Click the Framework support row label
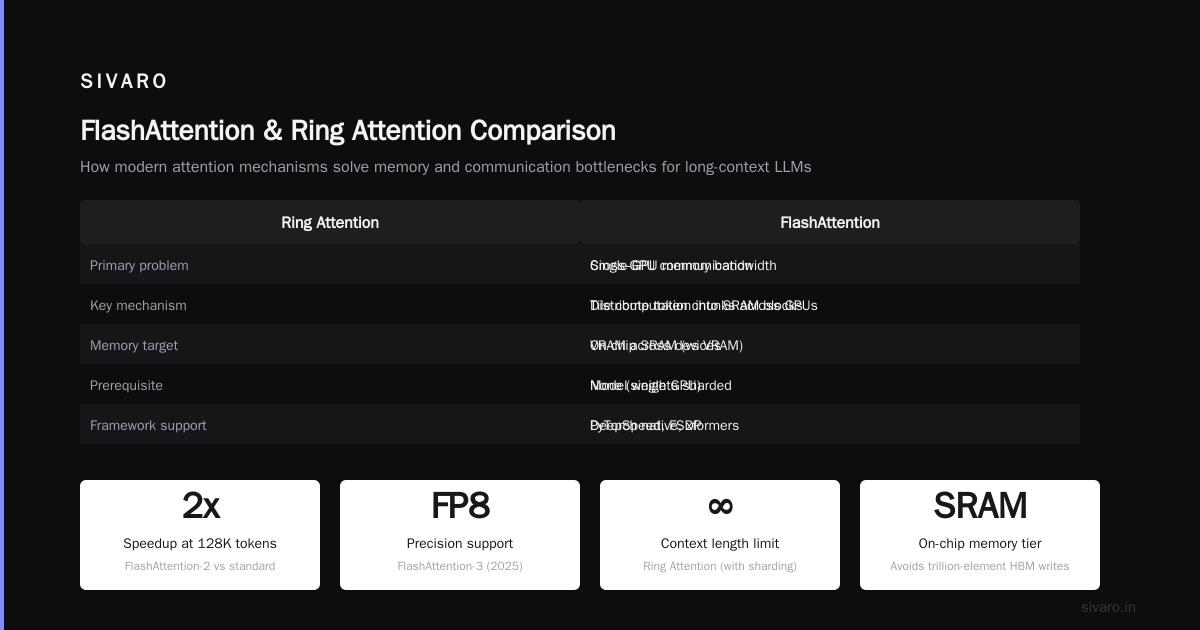The height and width of the screenshot is (630, 1200). pyautogui.click(x=148, y=425)
